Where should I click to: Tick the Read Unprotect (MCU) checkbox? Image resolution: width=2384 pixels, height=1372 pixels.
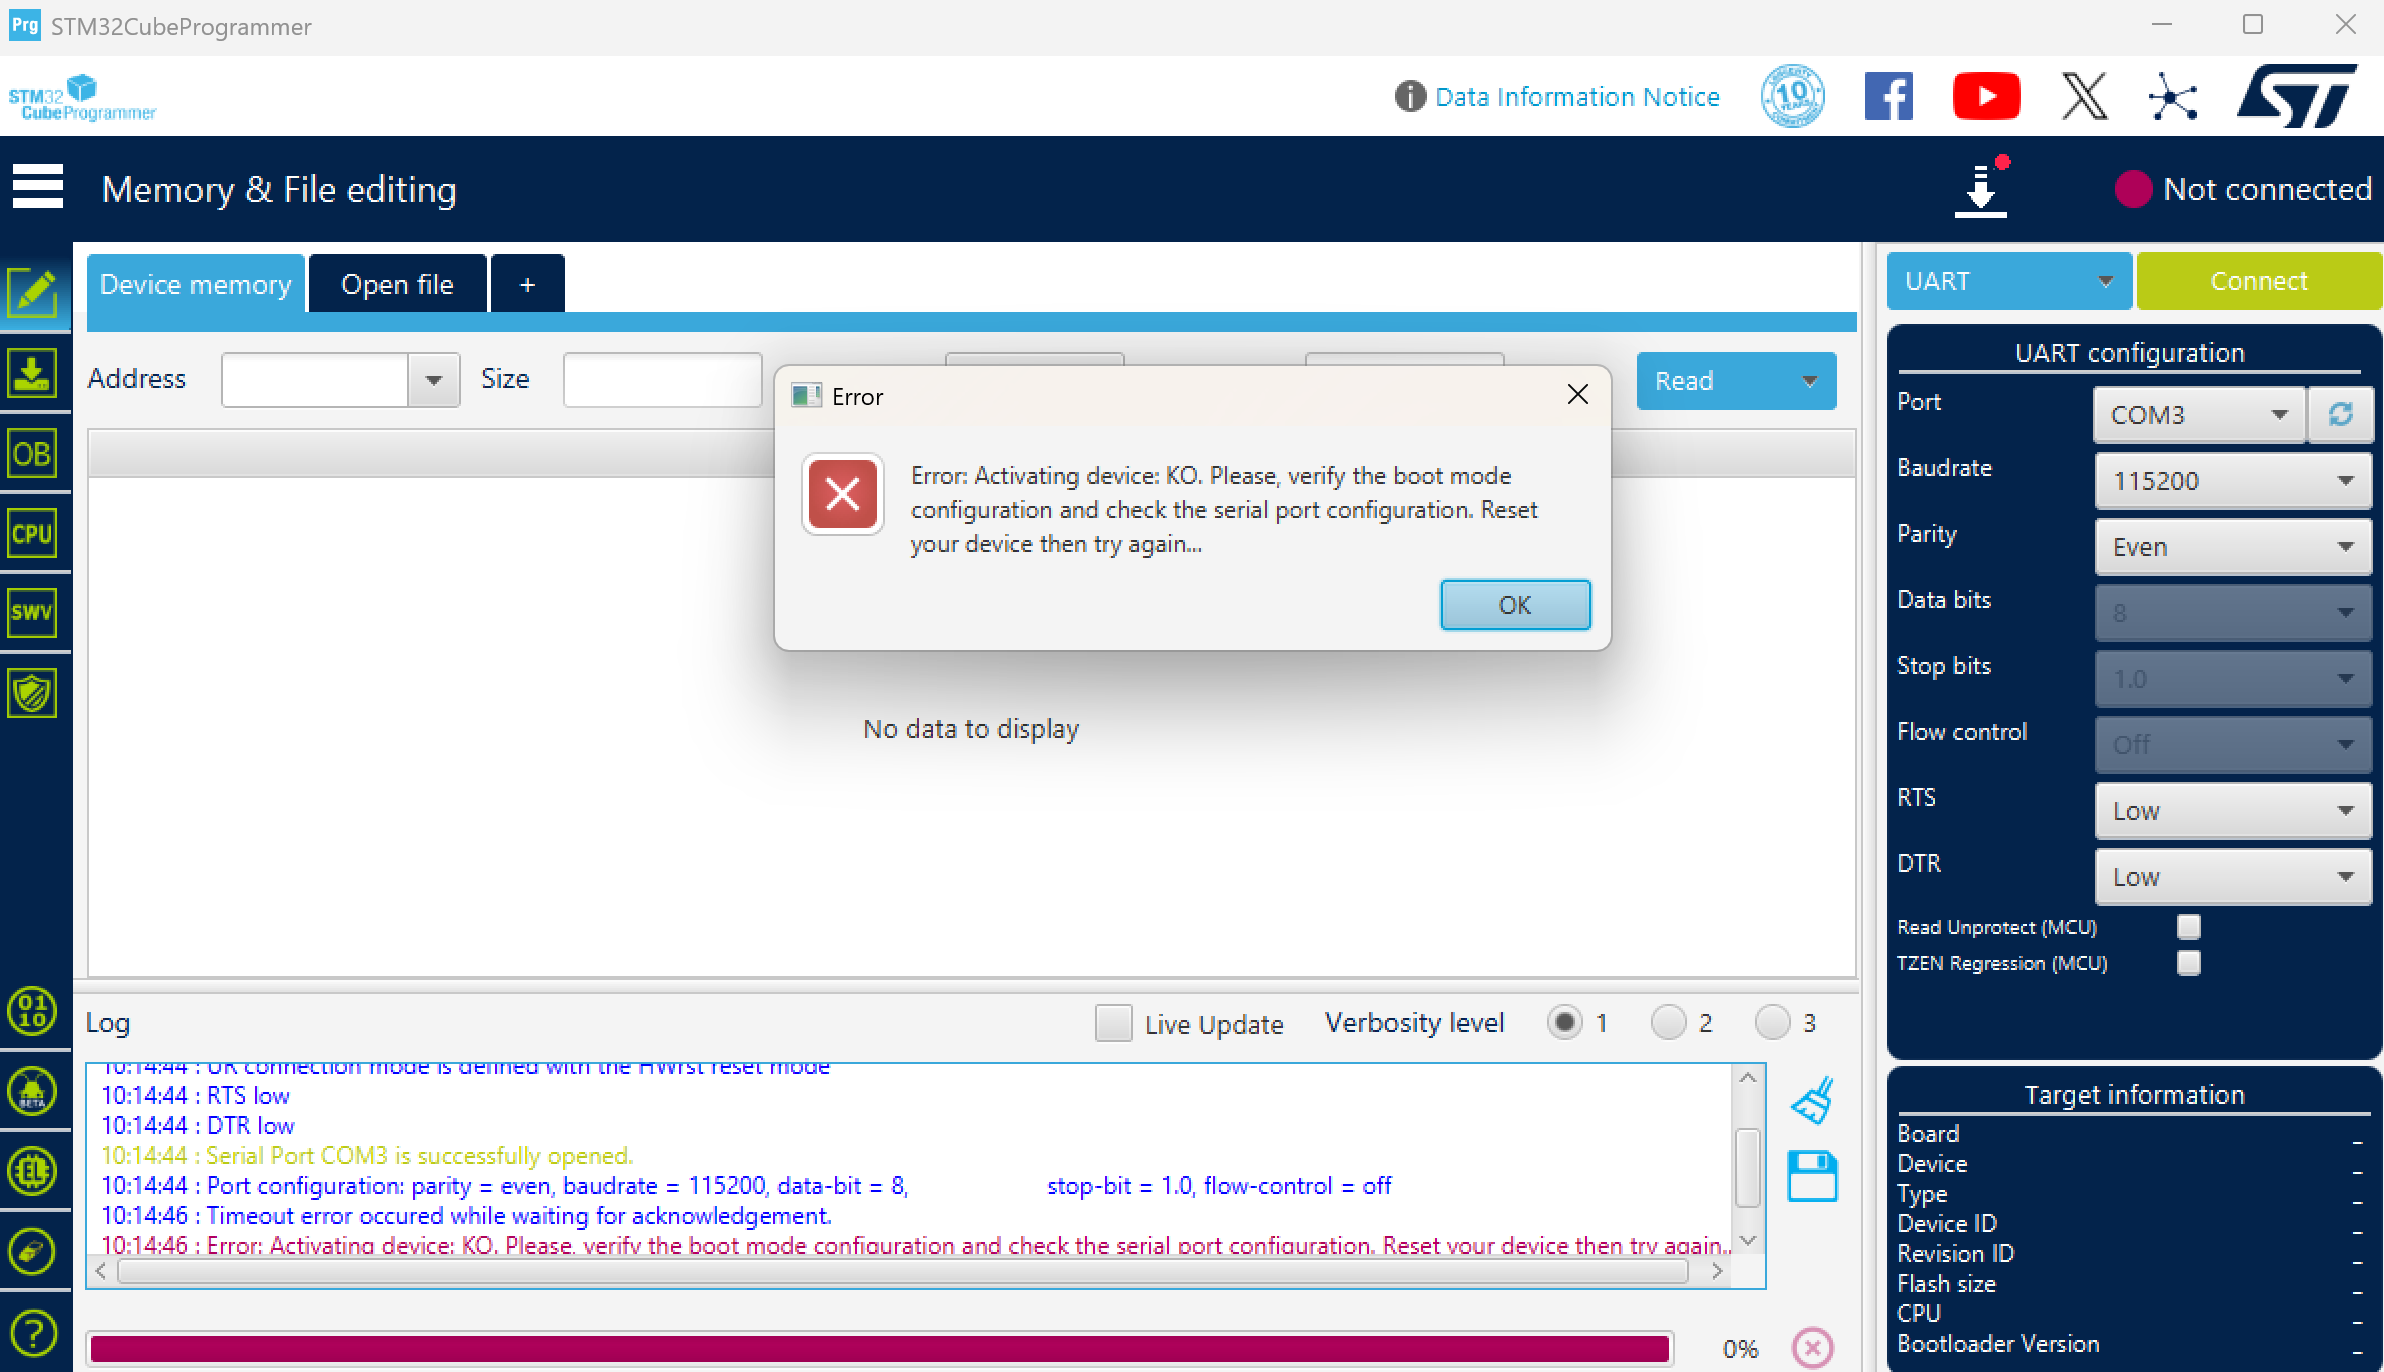(2188, 927)
